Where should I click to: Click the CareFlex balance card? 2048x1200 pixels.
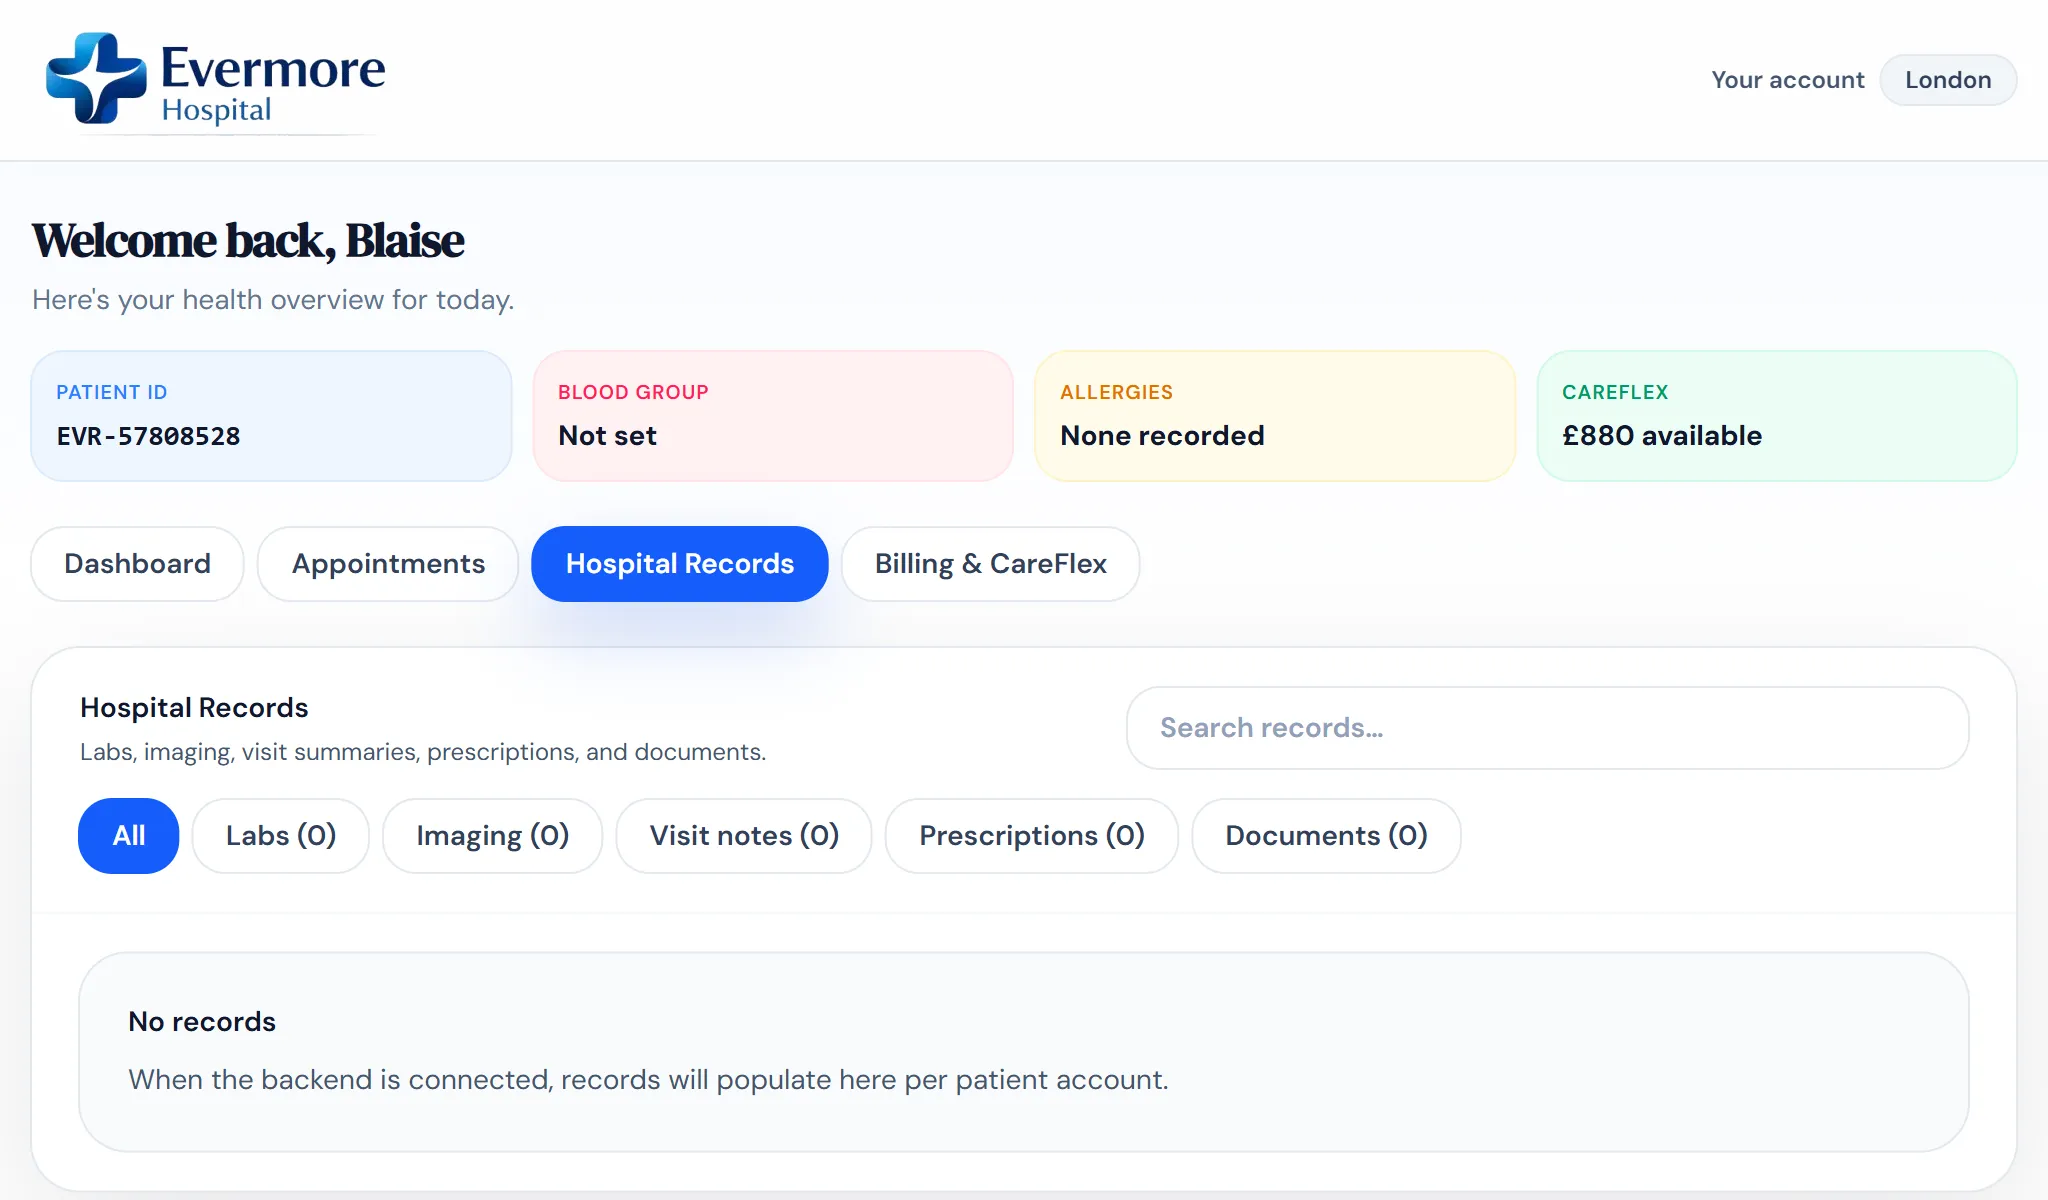tap(1777, 416)
